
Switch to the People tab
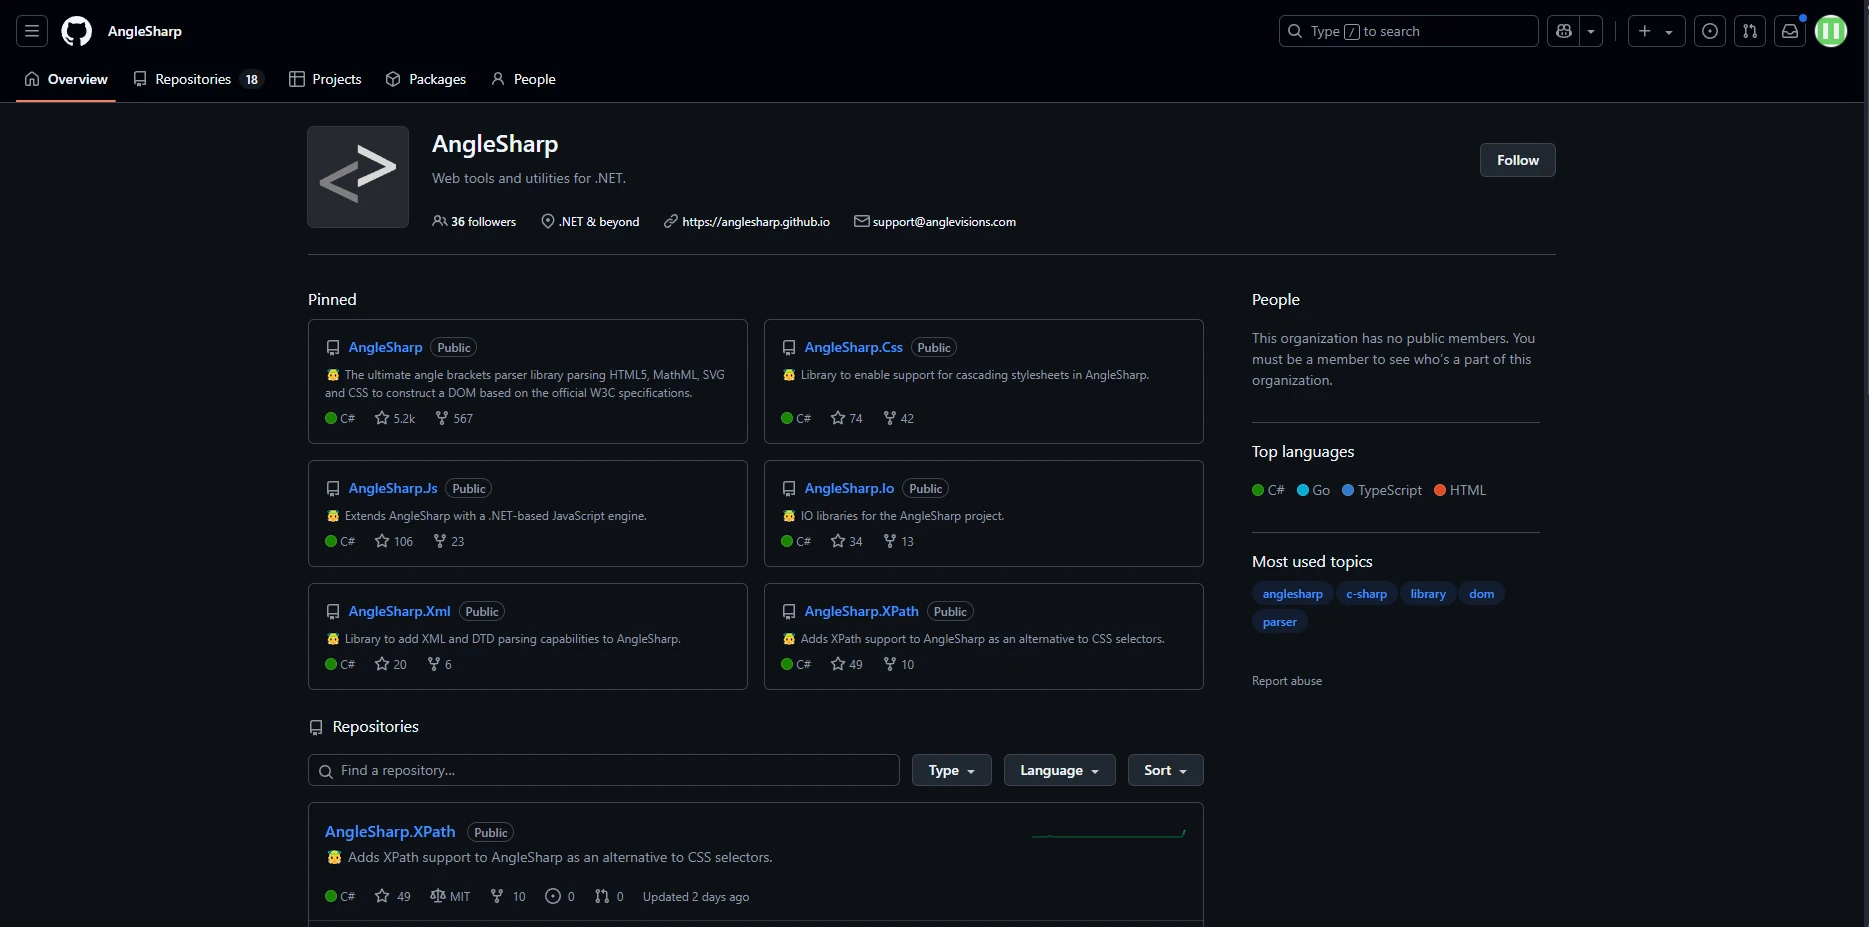coord(523,79)
